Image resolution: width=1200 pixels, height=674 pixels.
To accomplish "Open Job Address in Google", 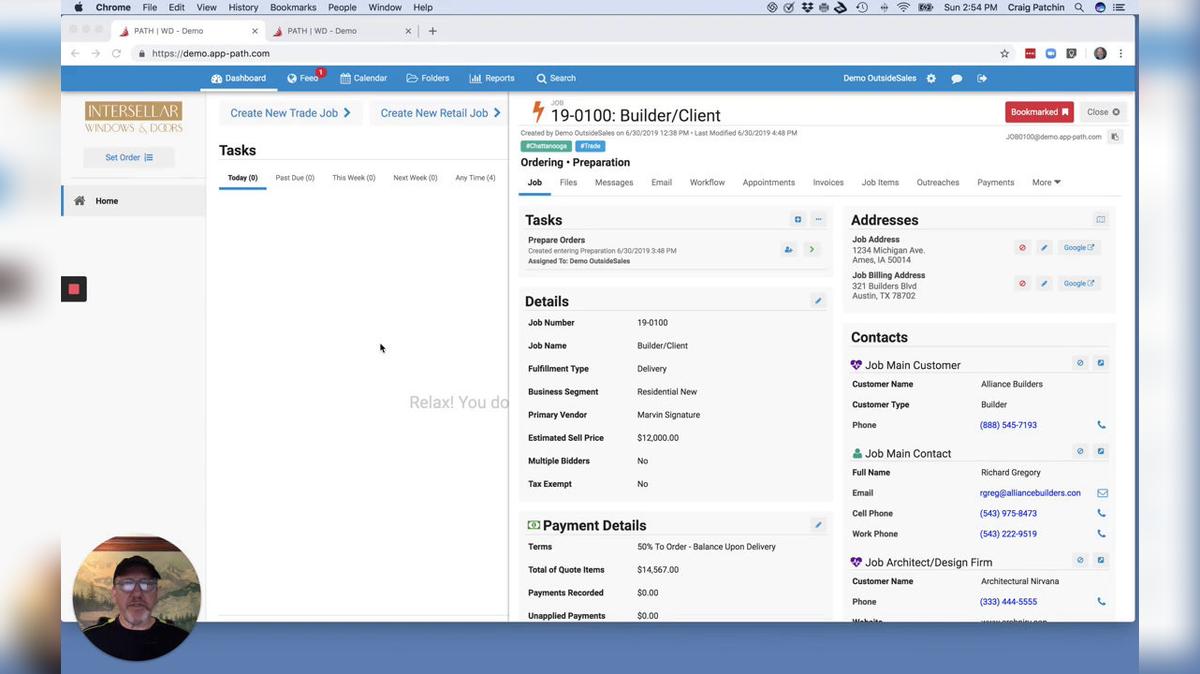I will pos(1079,248).
